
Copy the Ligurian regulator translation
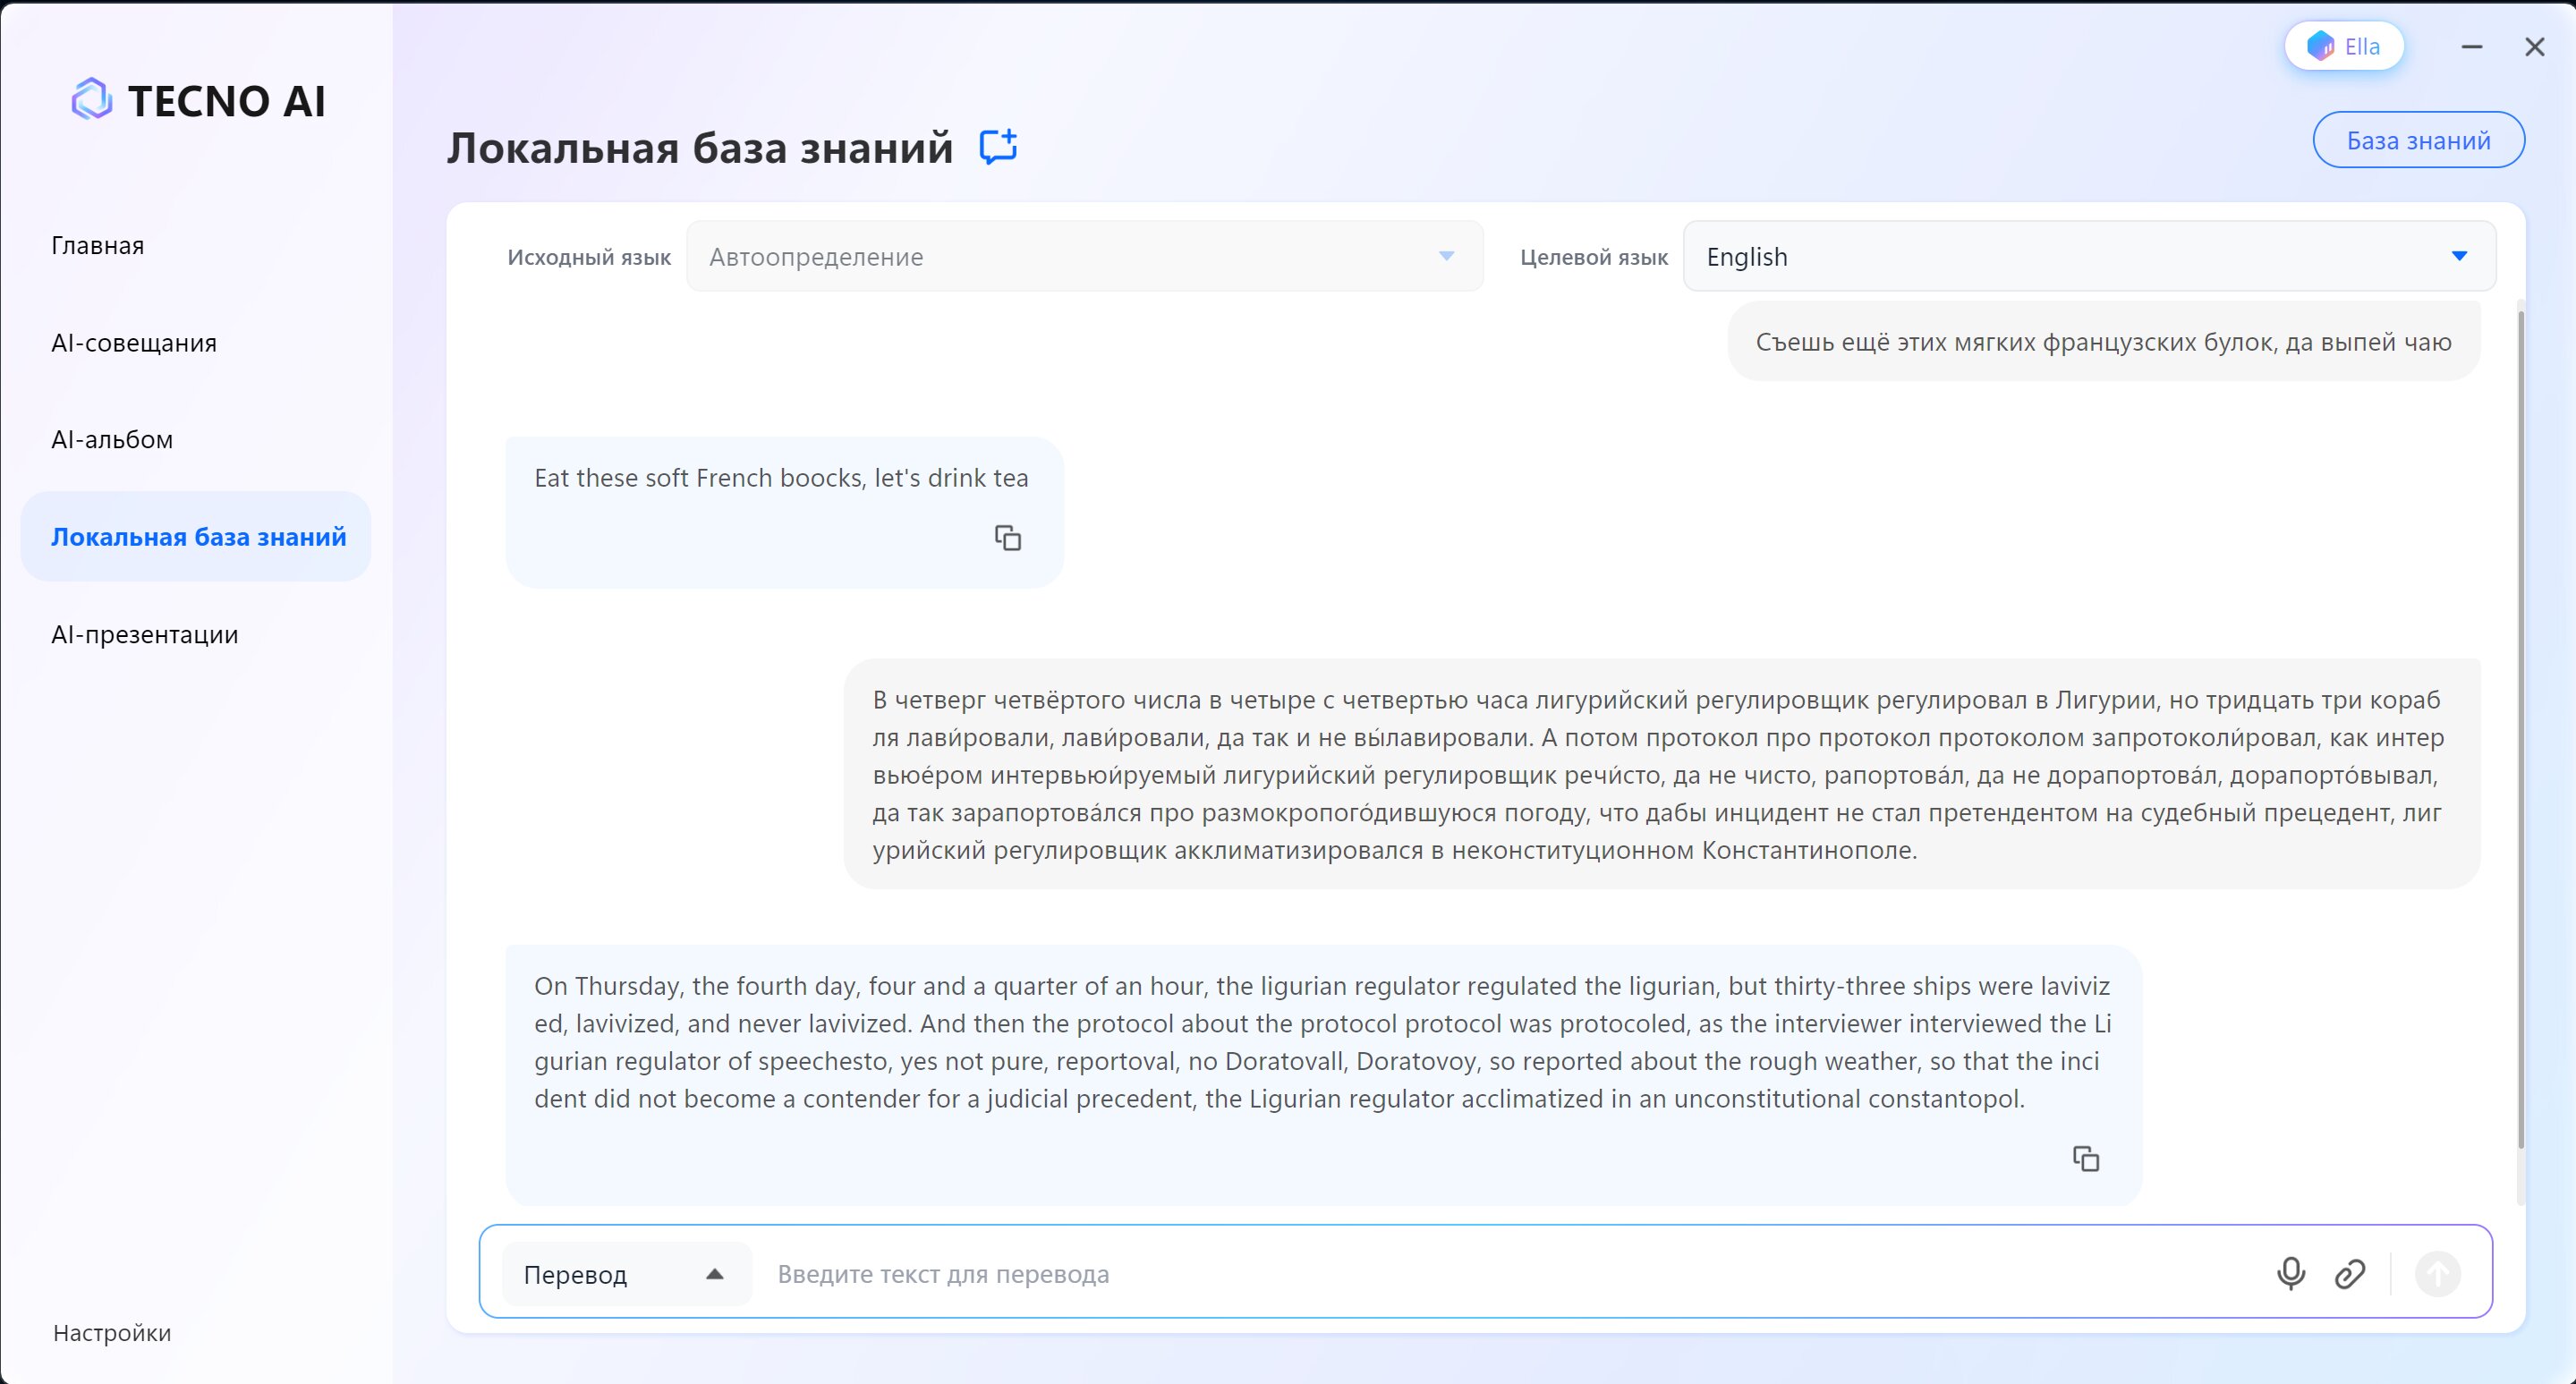2085,1159
